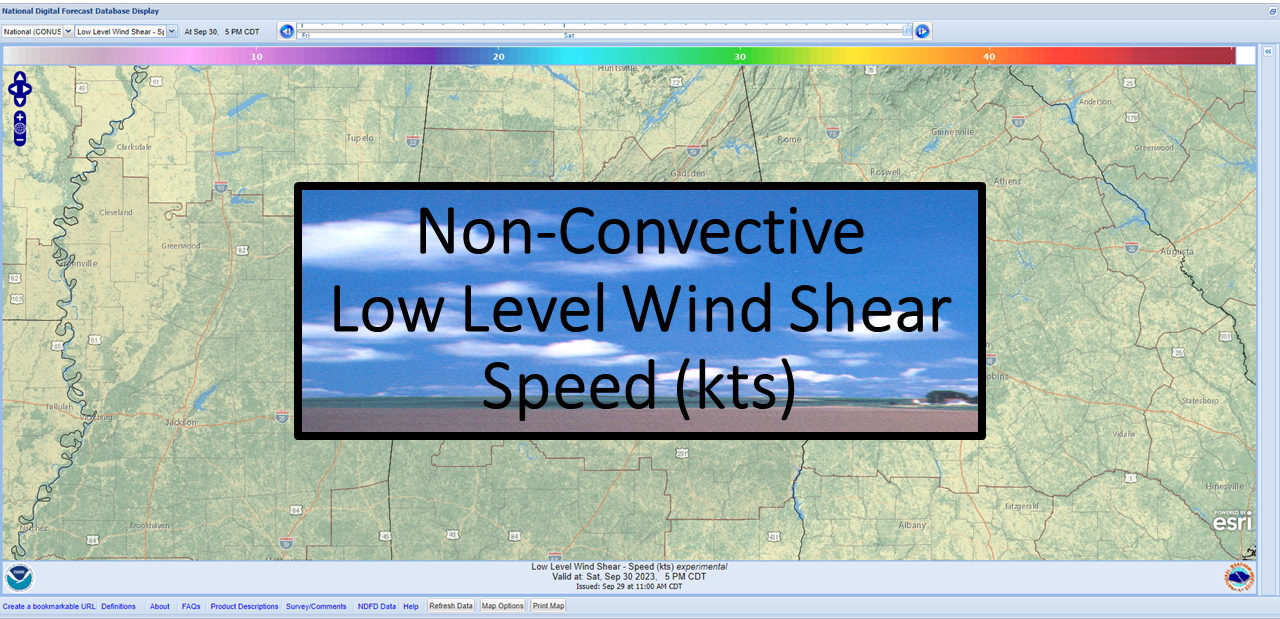Click the Sat mark on the timeline
This screenshot has height=619, width=1280.
point(569,35)
